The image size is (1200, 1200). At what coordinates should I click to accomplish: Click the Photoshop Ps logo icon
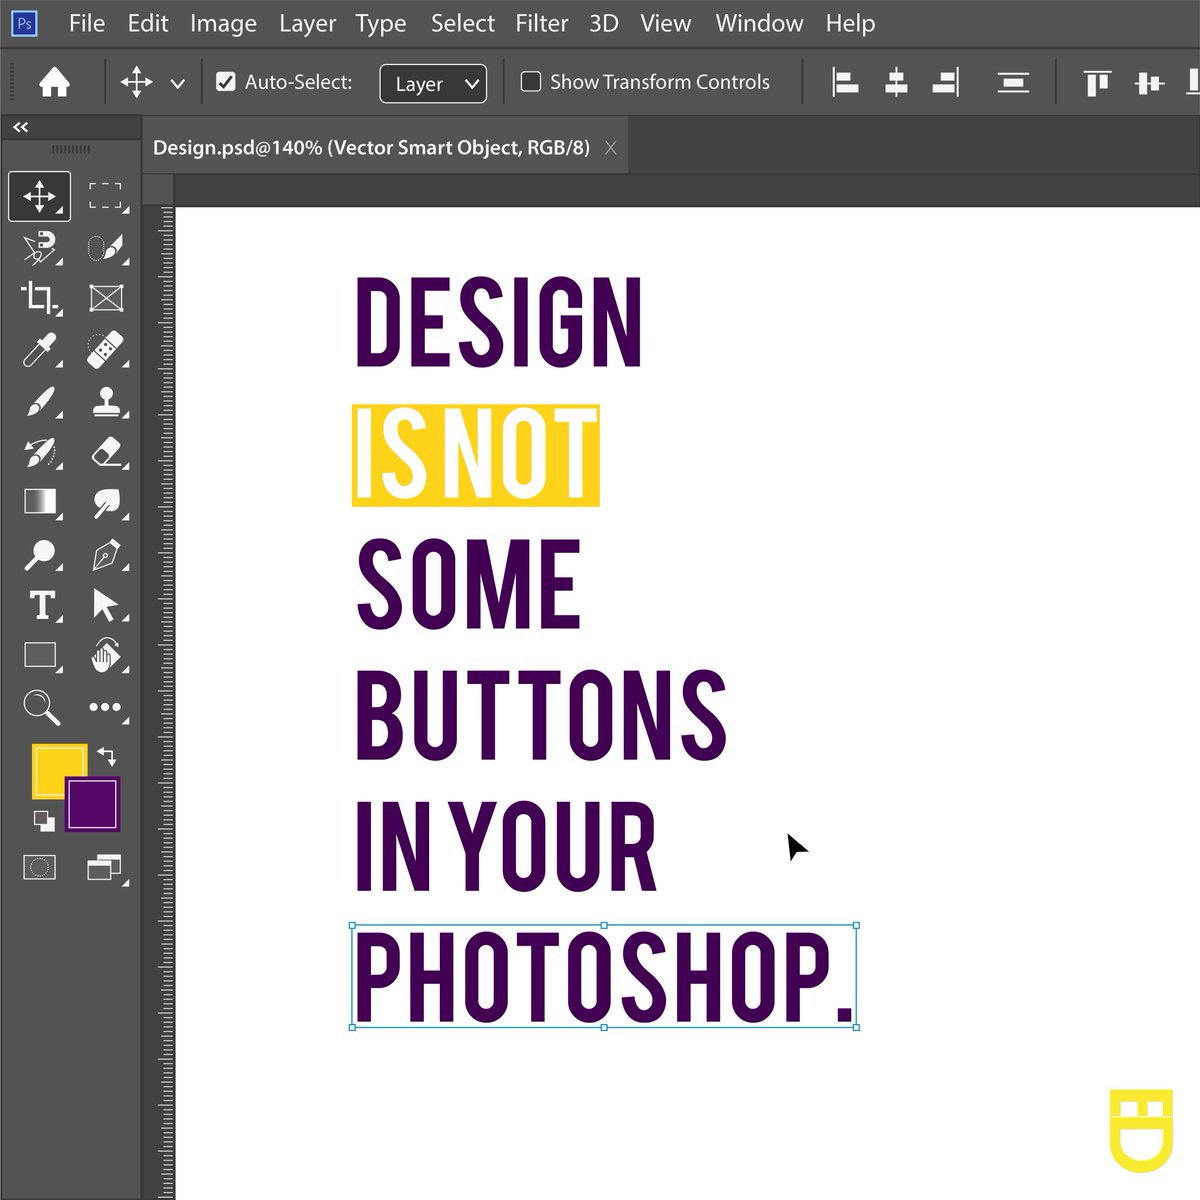[24, 23]
